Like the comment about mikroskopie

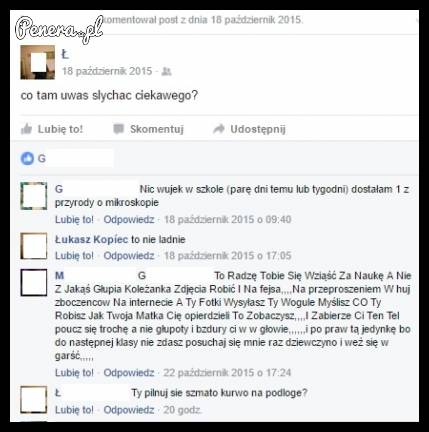pos(74,220)
